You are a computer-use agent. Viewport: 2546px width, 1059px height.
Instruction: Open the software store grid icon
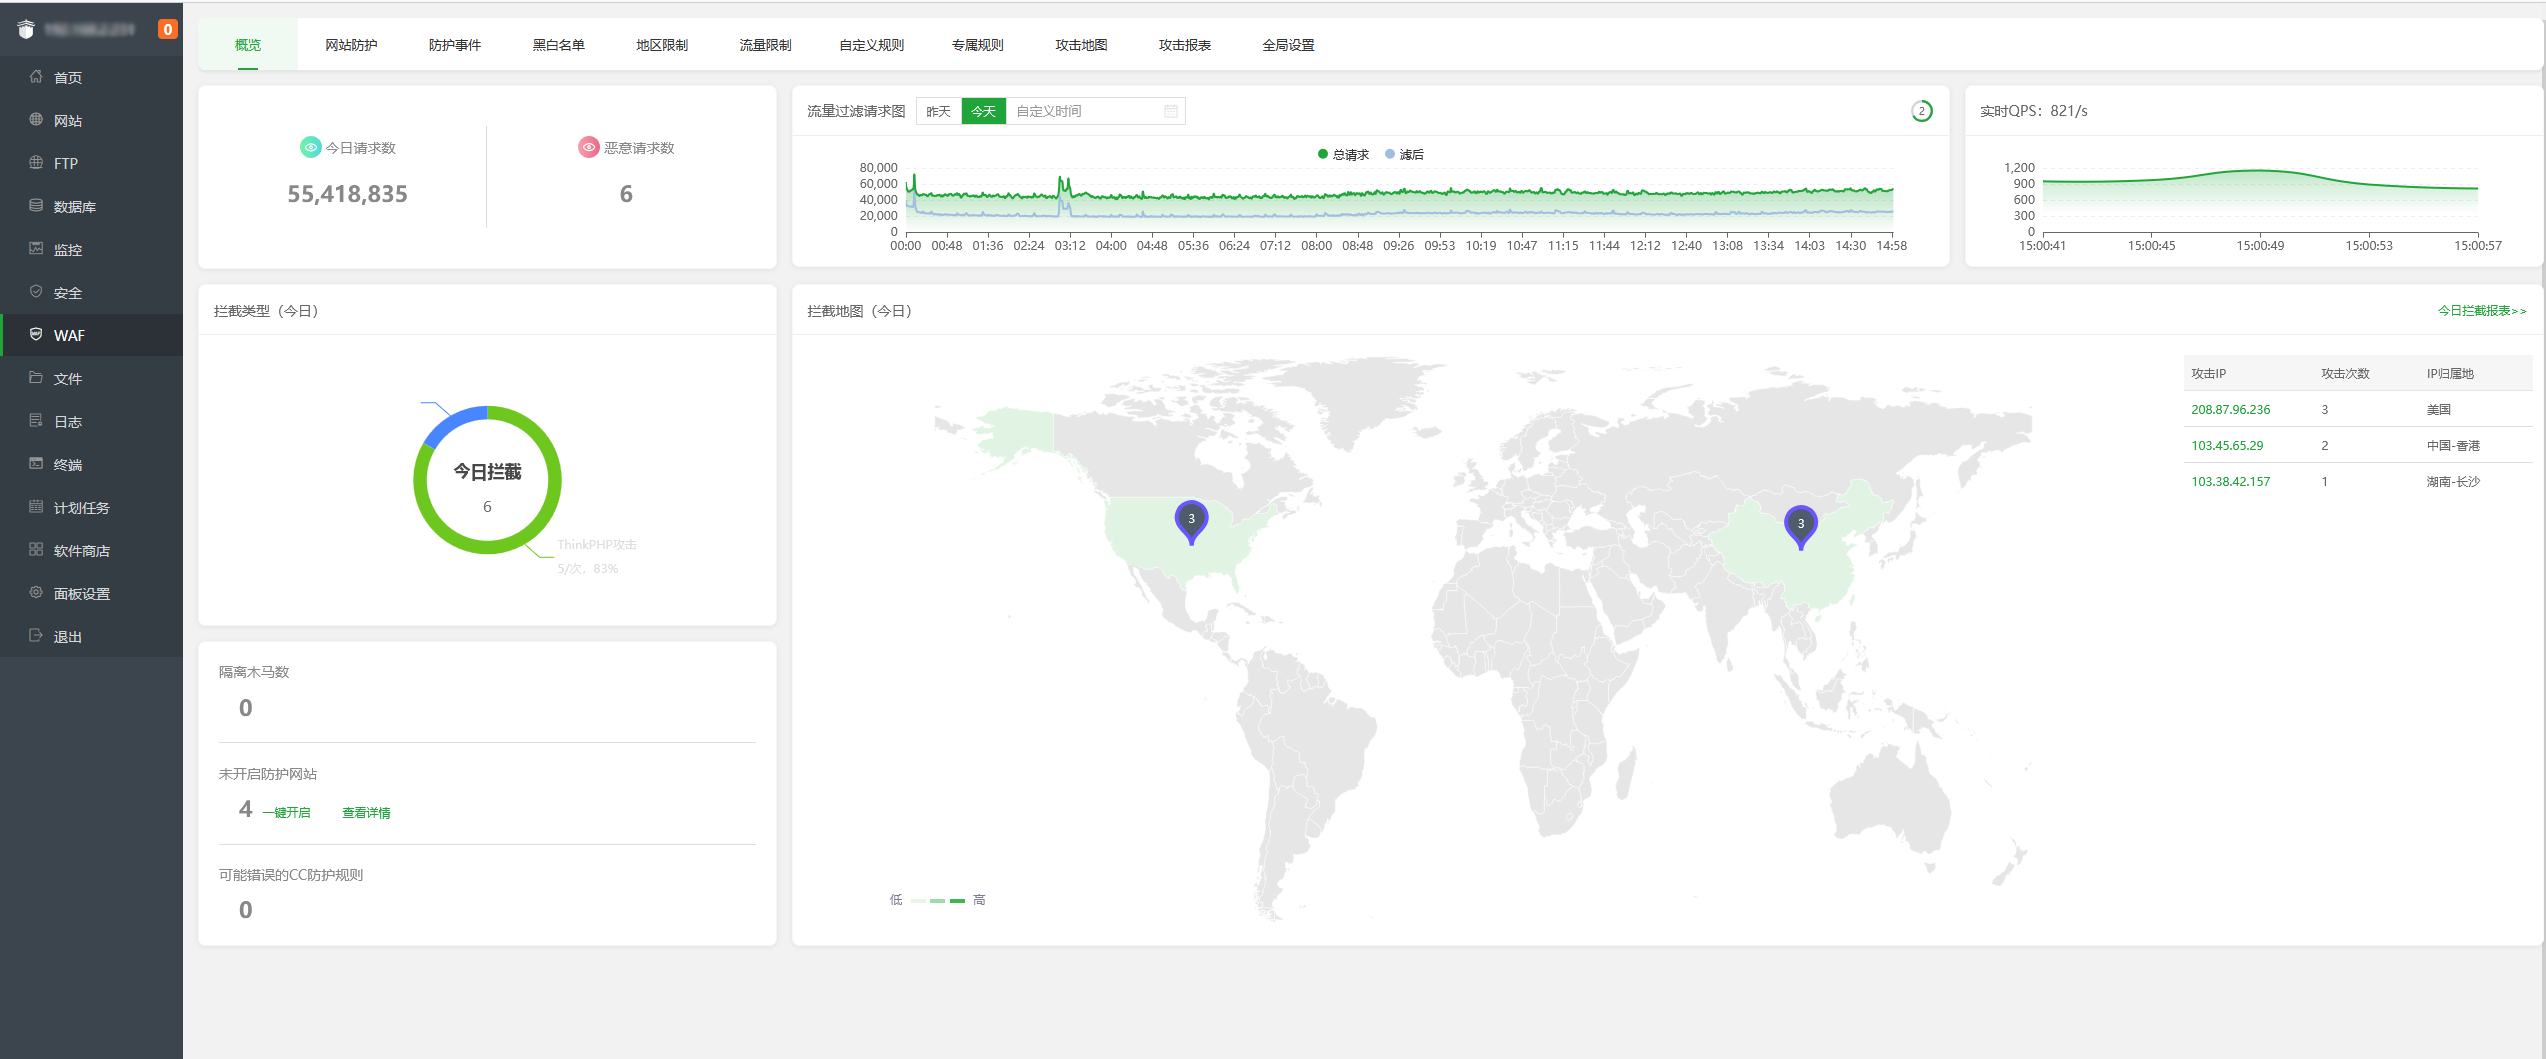[36, 550]
